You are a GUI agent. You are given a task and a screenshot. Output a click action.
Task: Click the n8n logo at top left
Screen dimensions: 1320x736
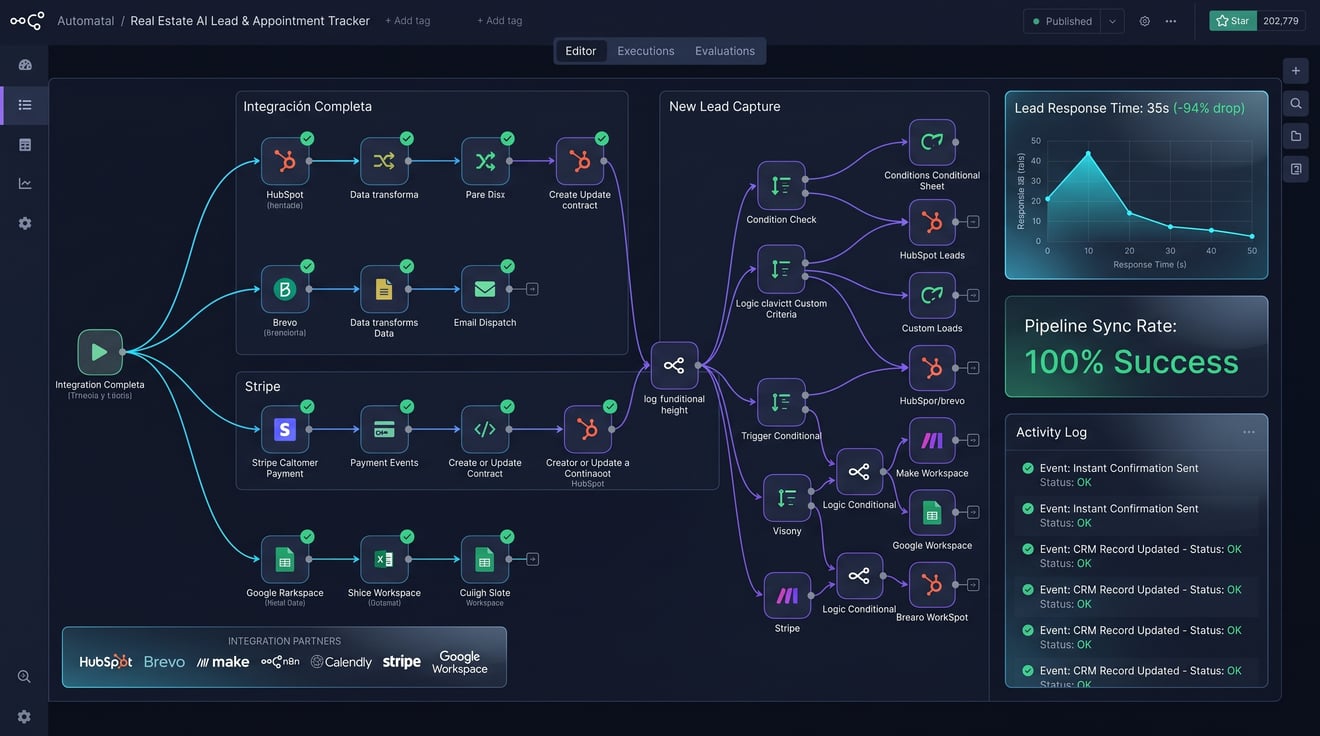tap(27, 21)
